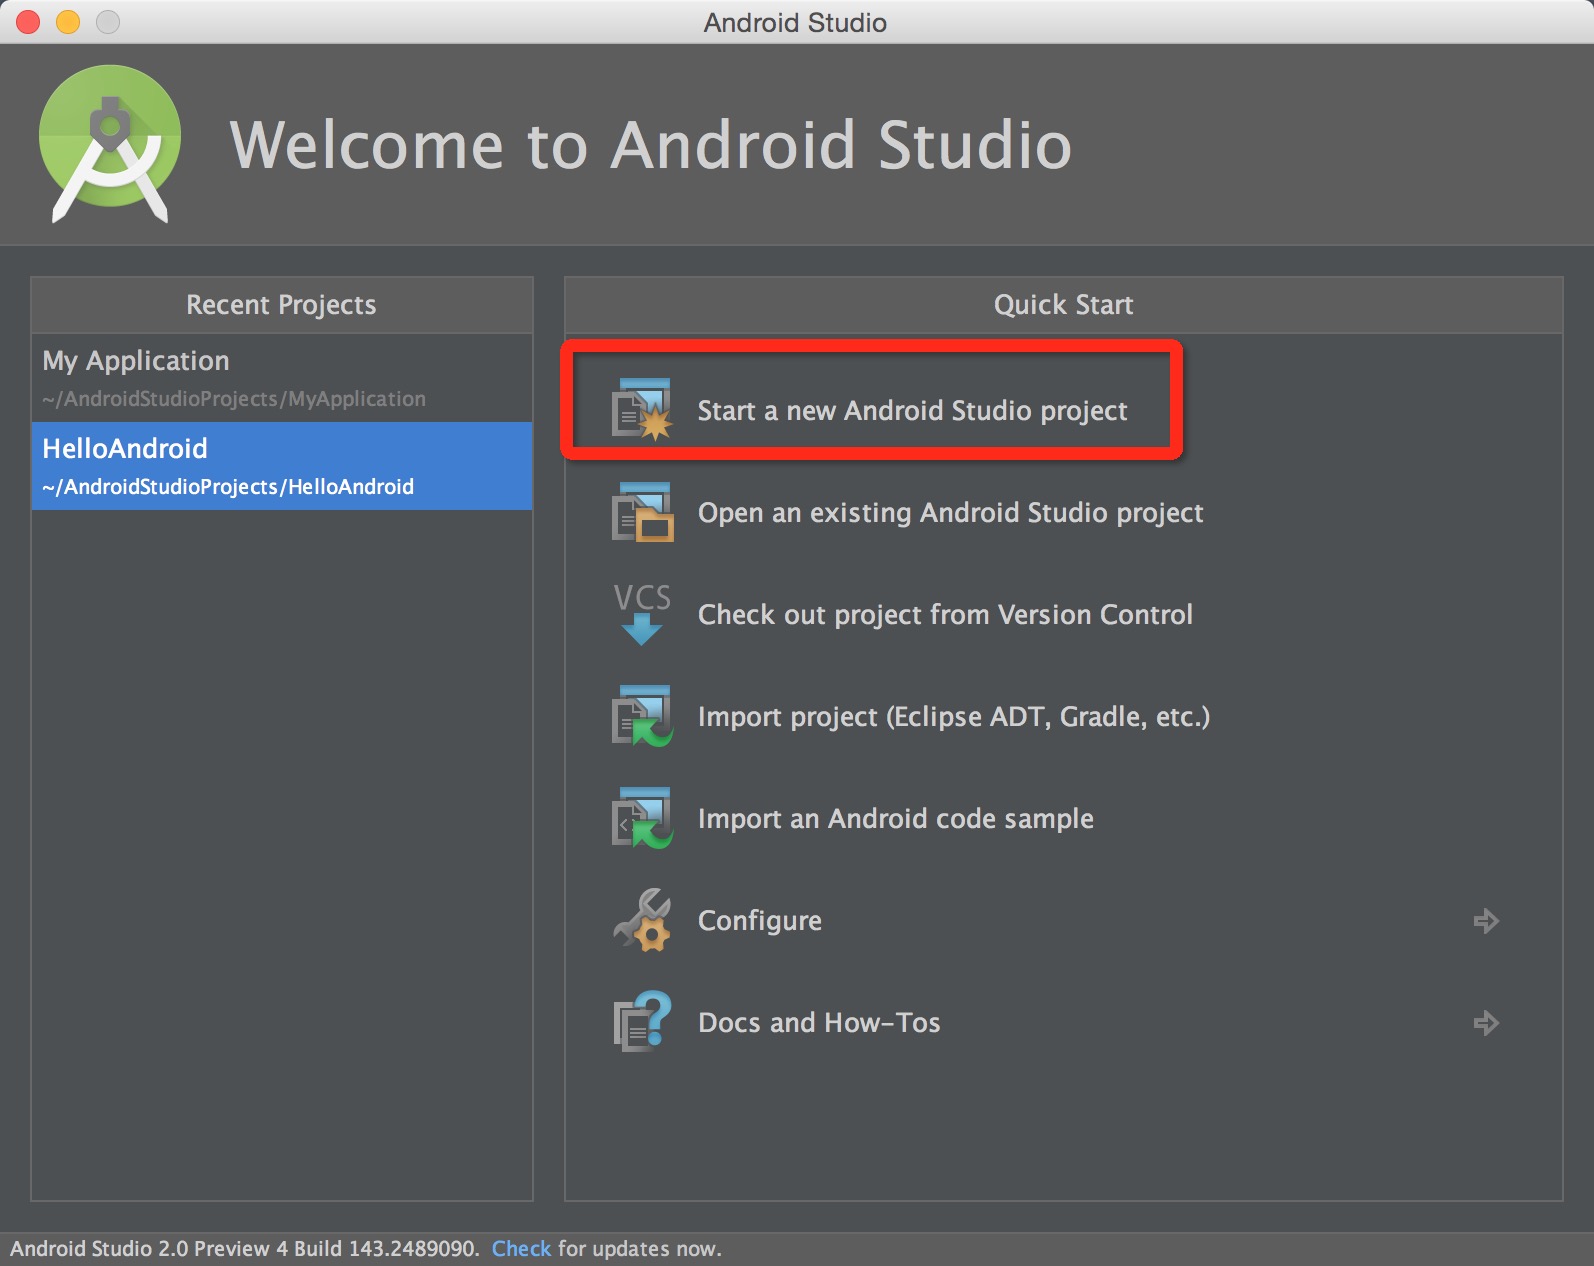Choose Import an Android code sample

(895, 819)
